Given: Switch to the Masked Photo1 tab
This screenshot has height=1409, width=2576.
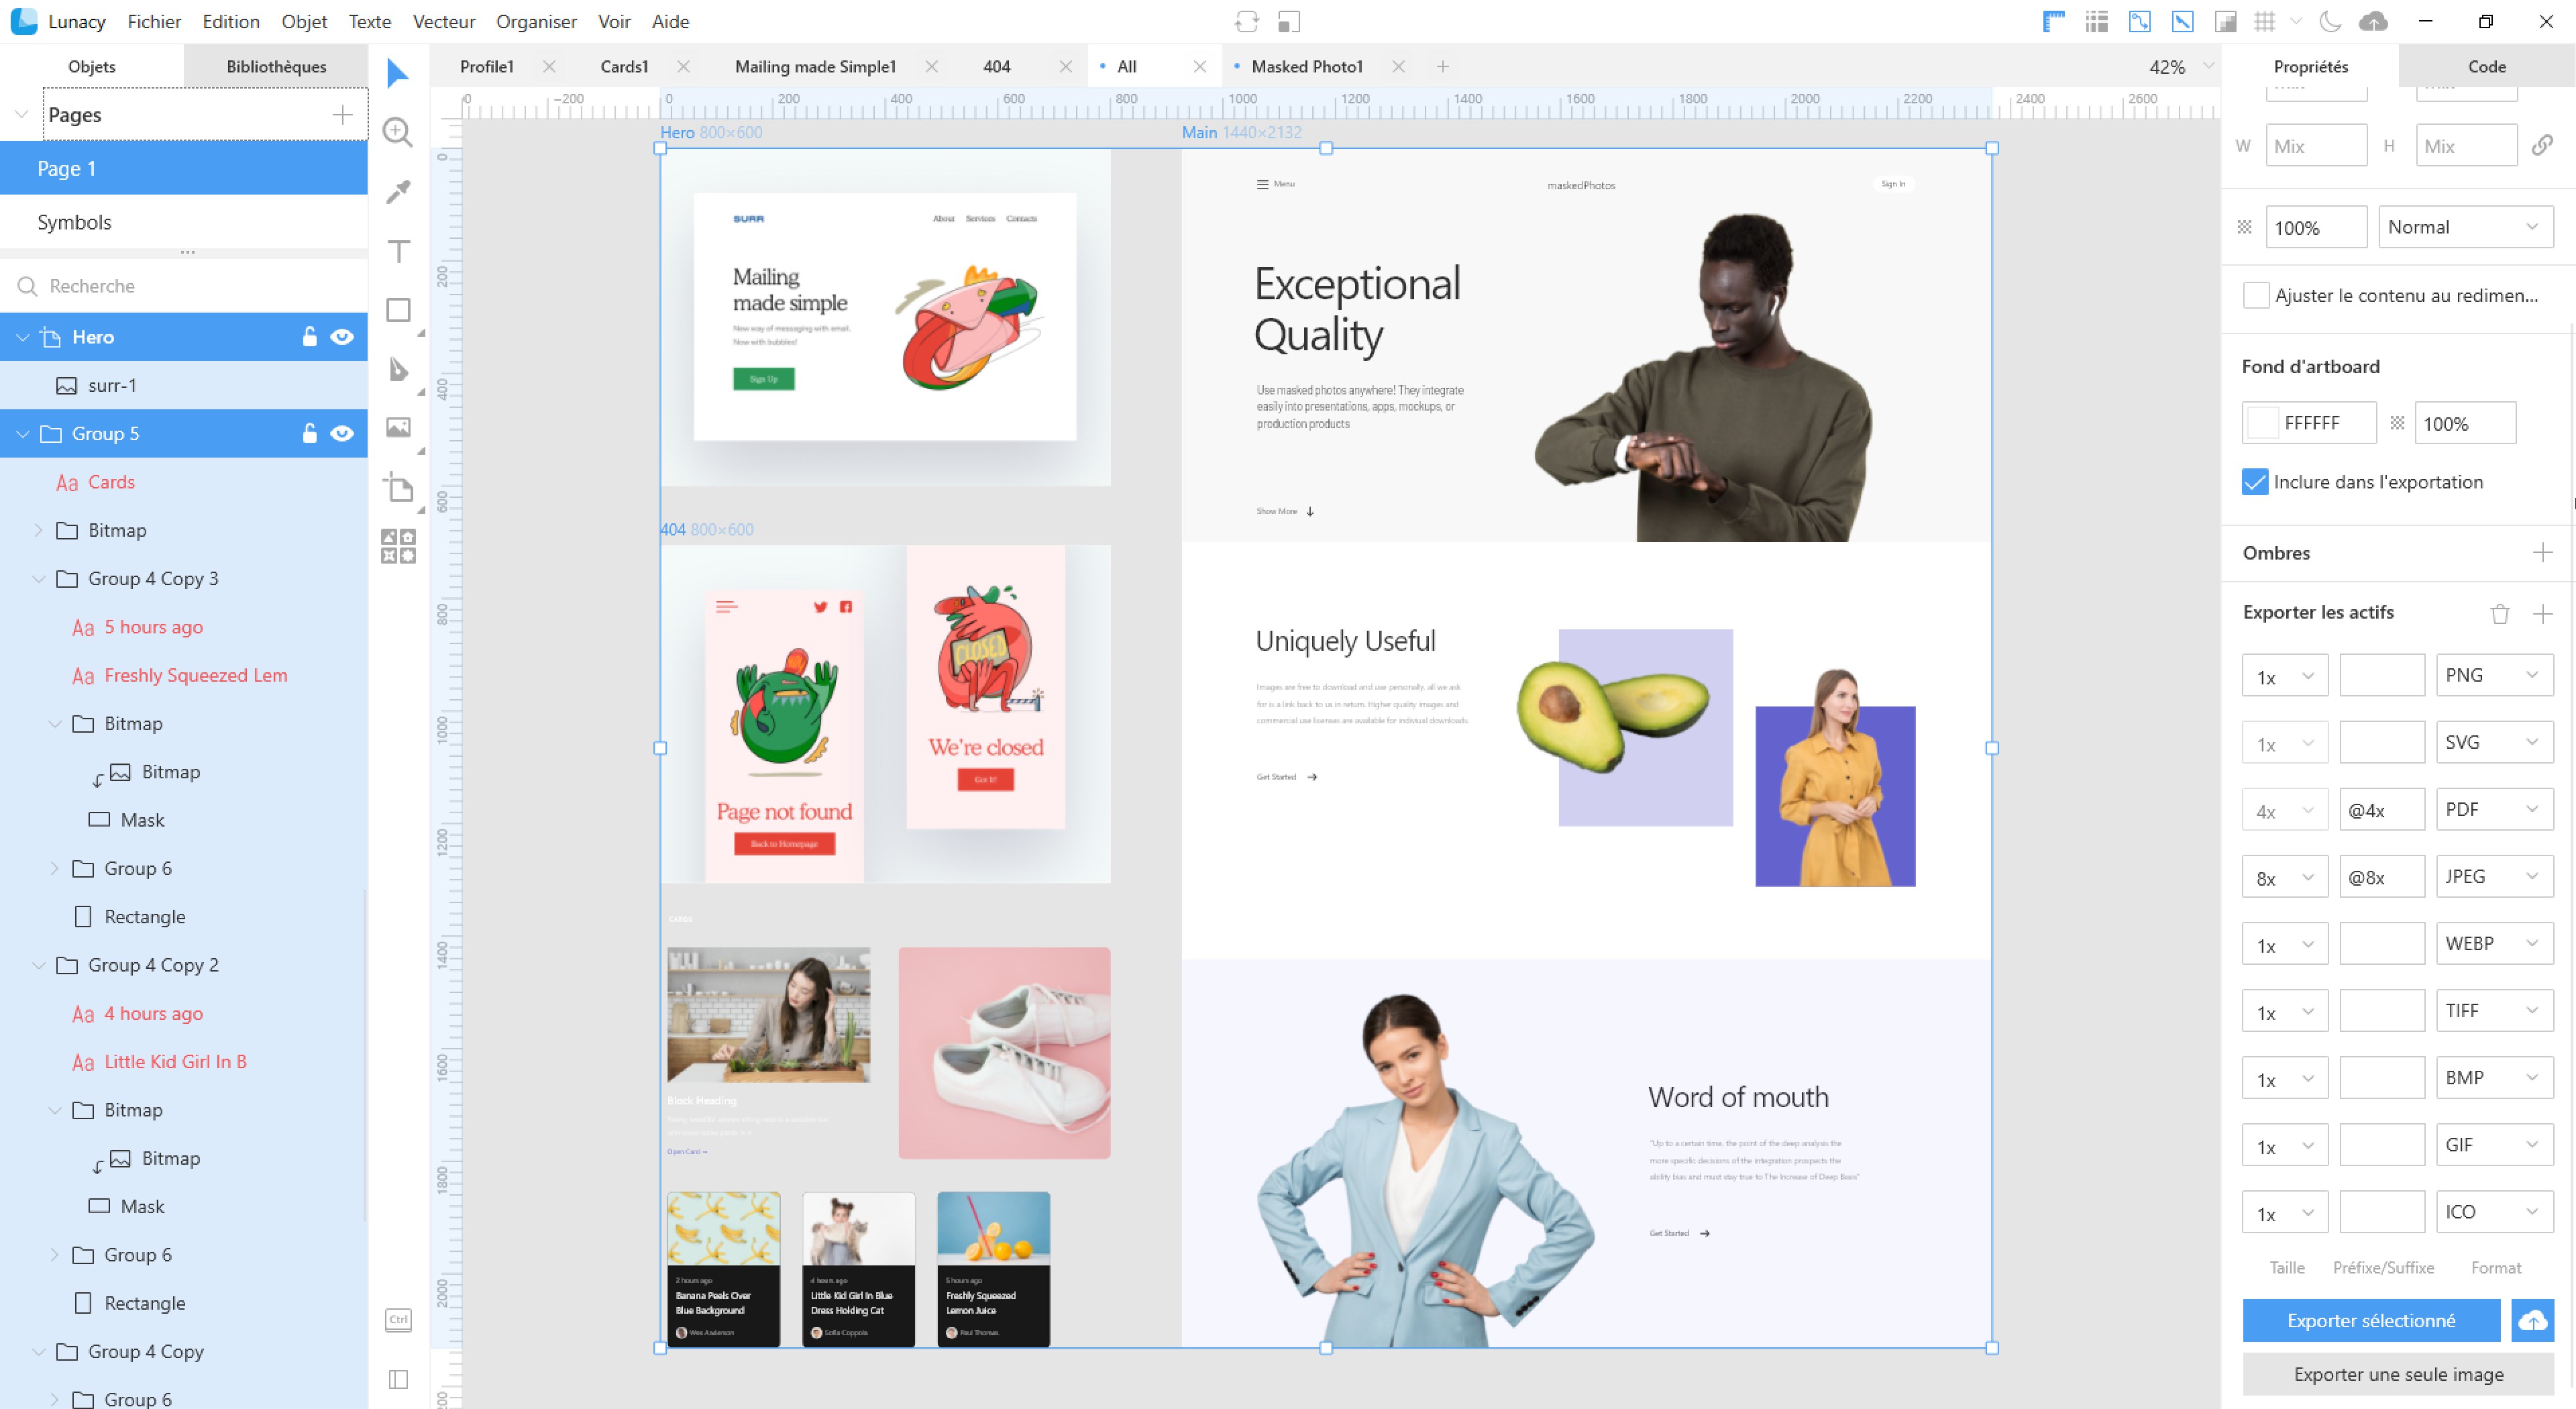Looking at the screenshot, I should (1306, 66).
